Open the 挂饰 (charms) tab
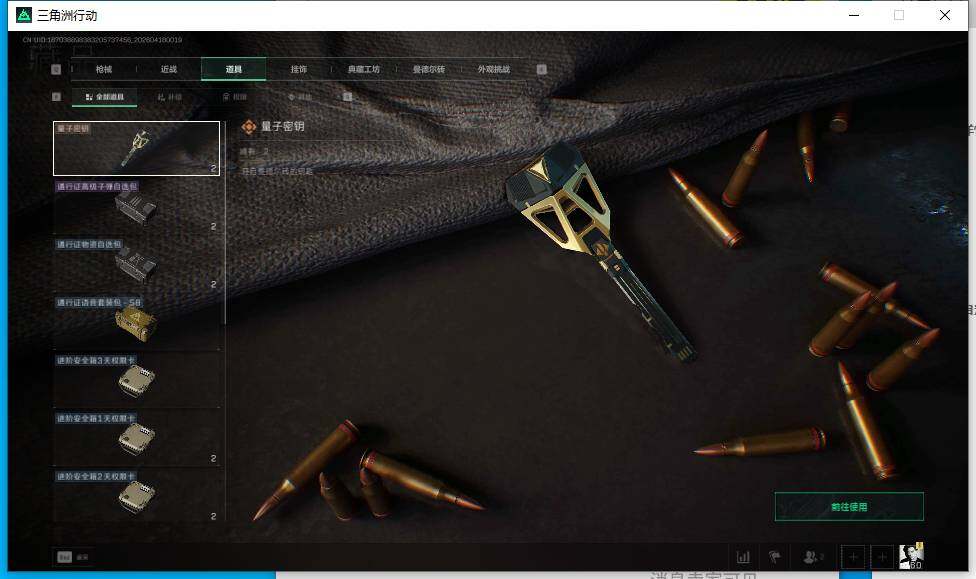Viewport: 976px width, 579px height. tap(299, 69)
